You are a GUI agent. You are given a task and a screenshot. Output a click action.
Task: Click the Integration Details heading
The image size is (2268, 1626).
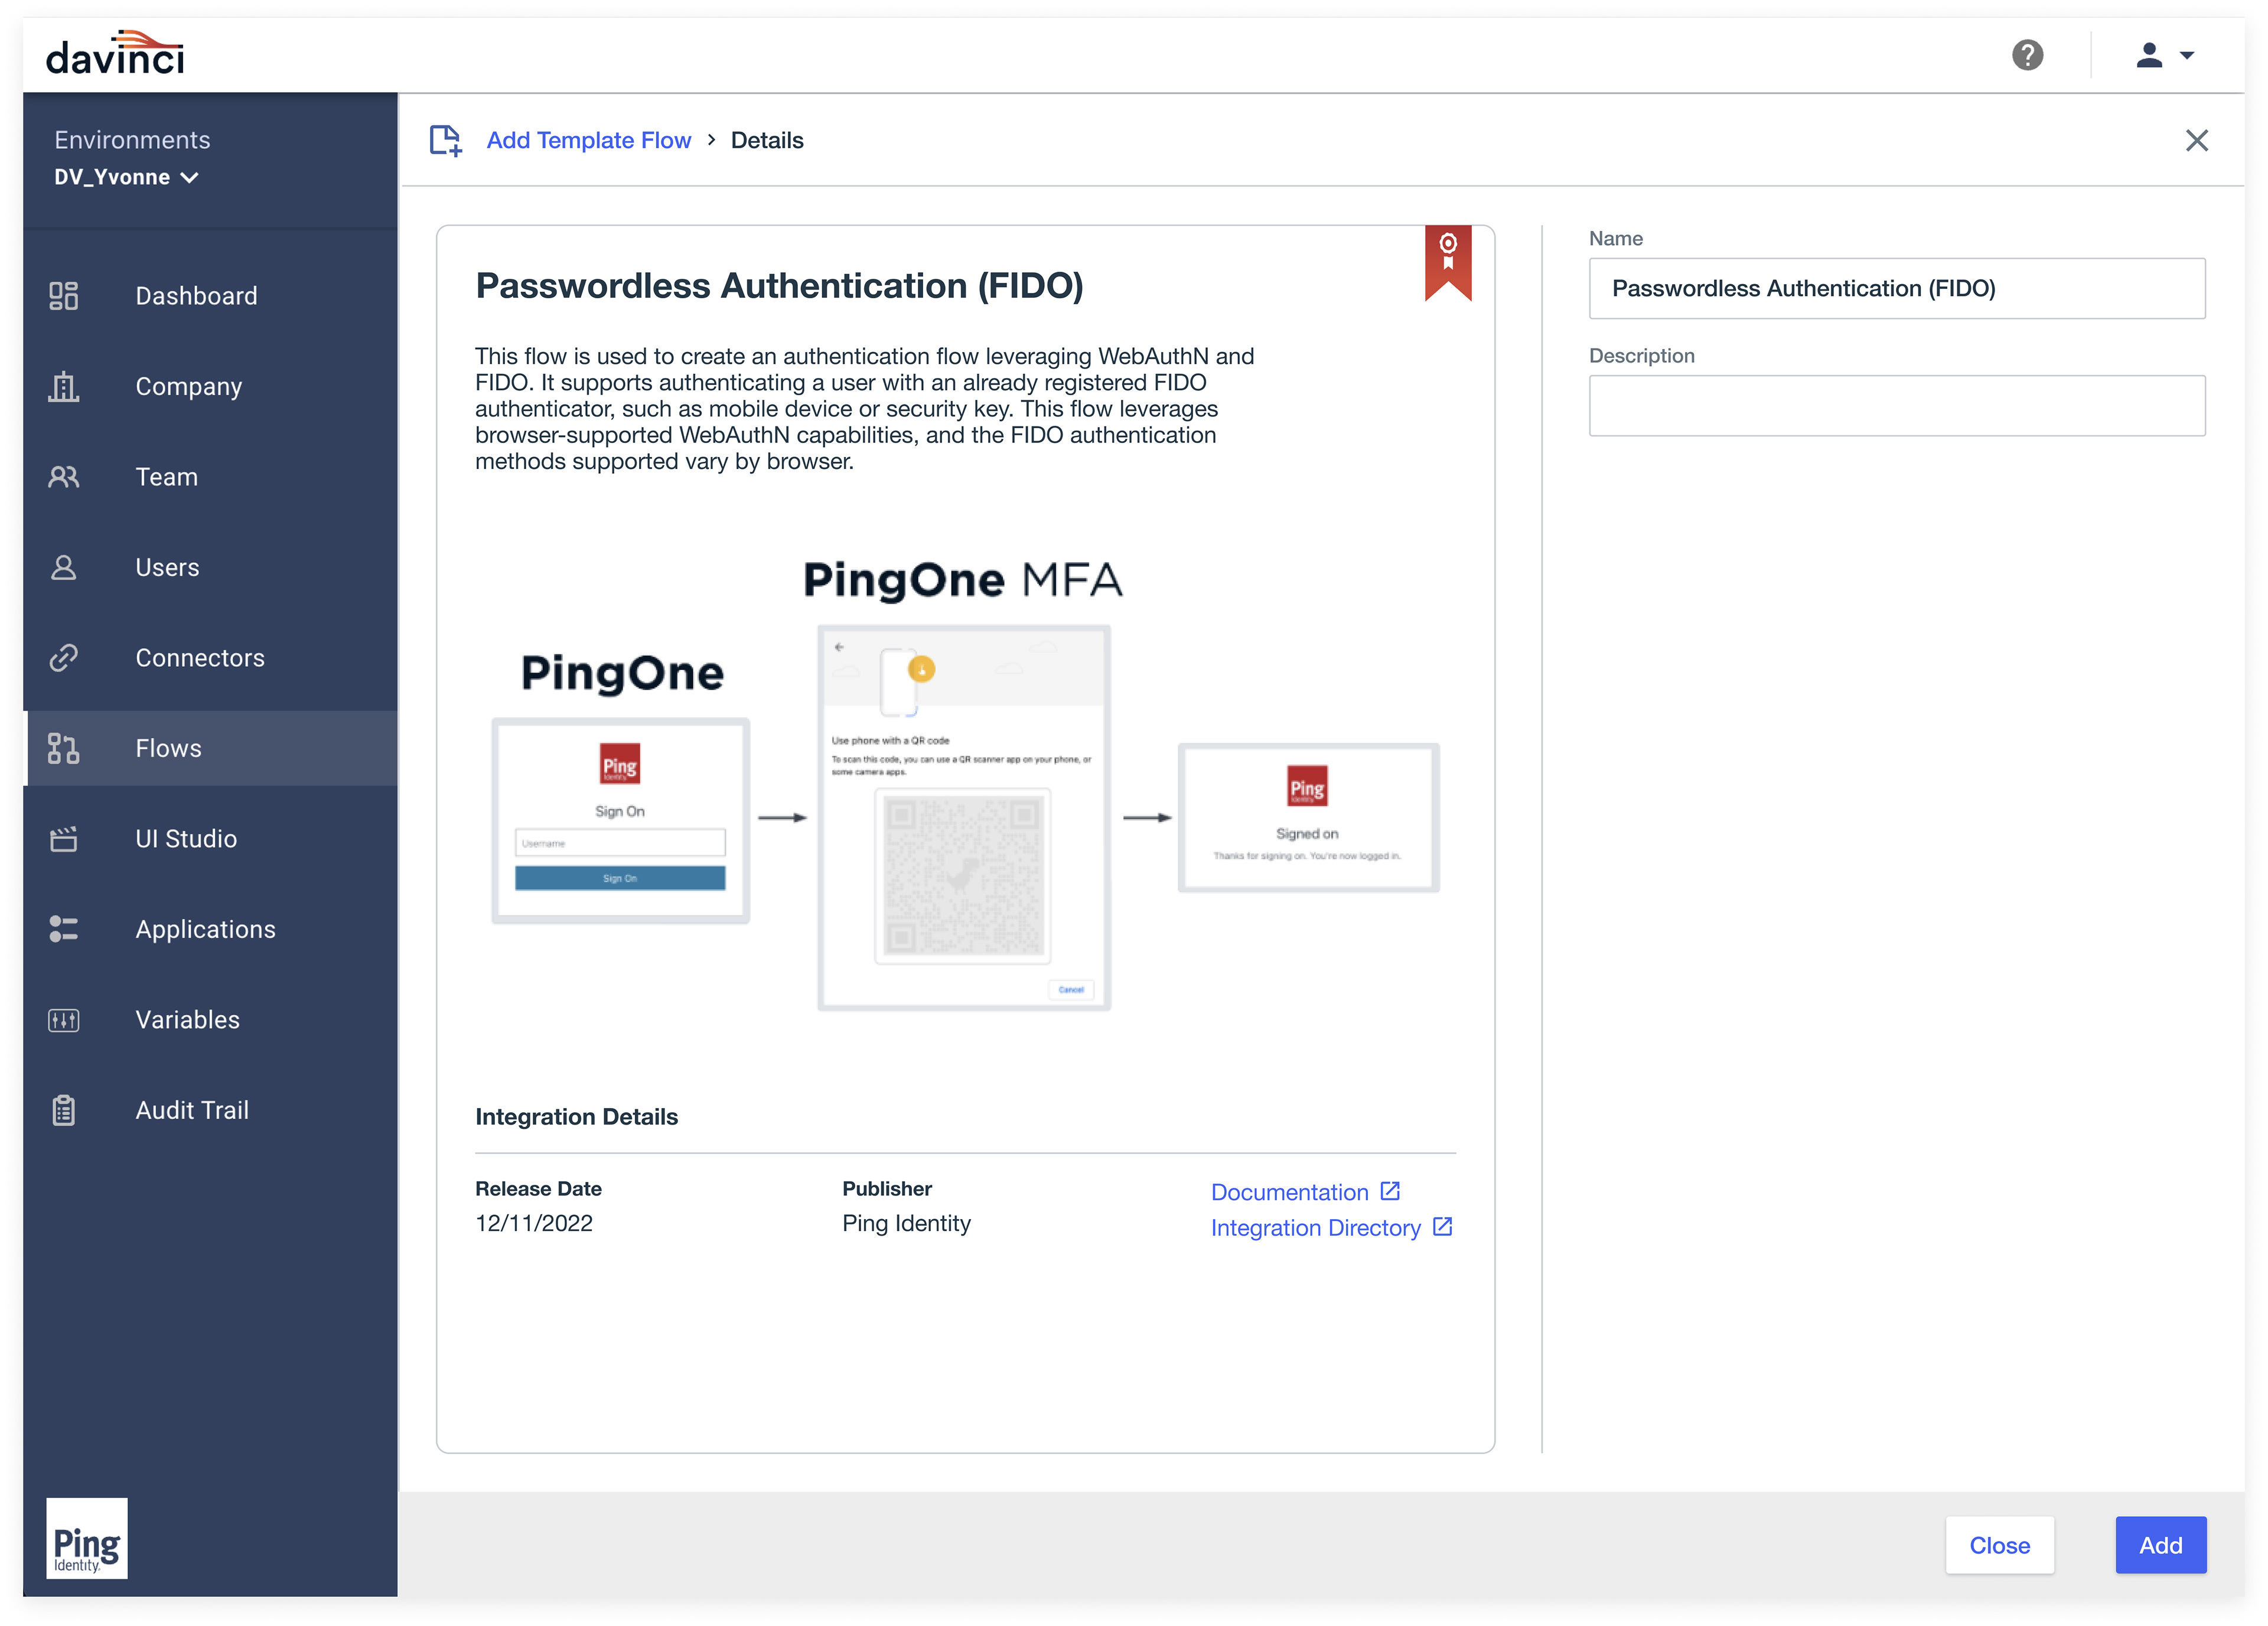point(577,1117)
